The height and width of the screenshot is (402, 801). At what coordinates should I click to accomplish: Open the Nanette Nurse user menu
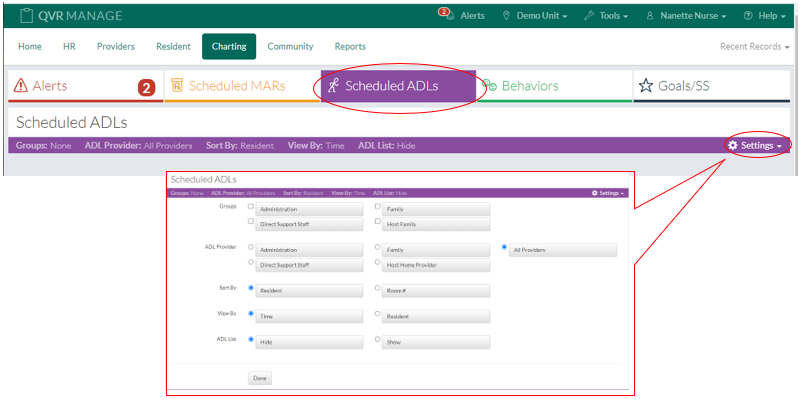click(x=686, y=16)
